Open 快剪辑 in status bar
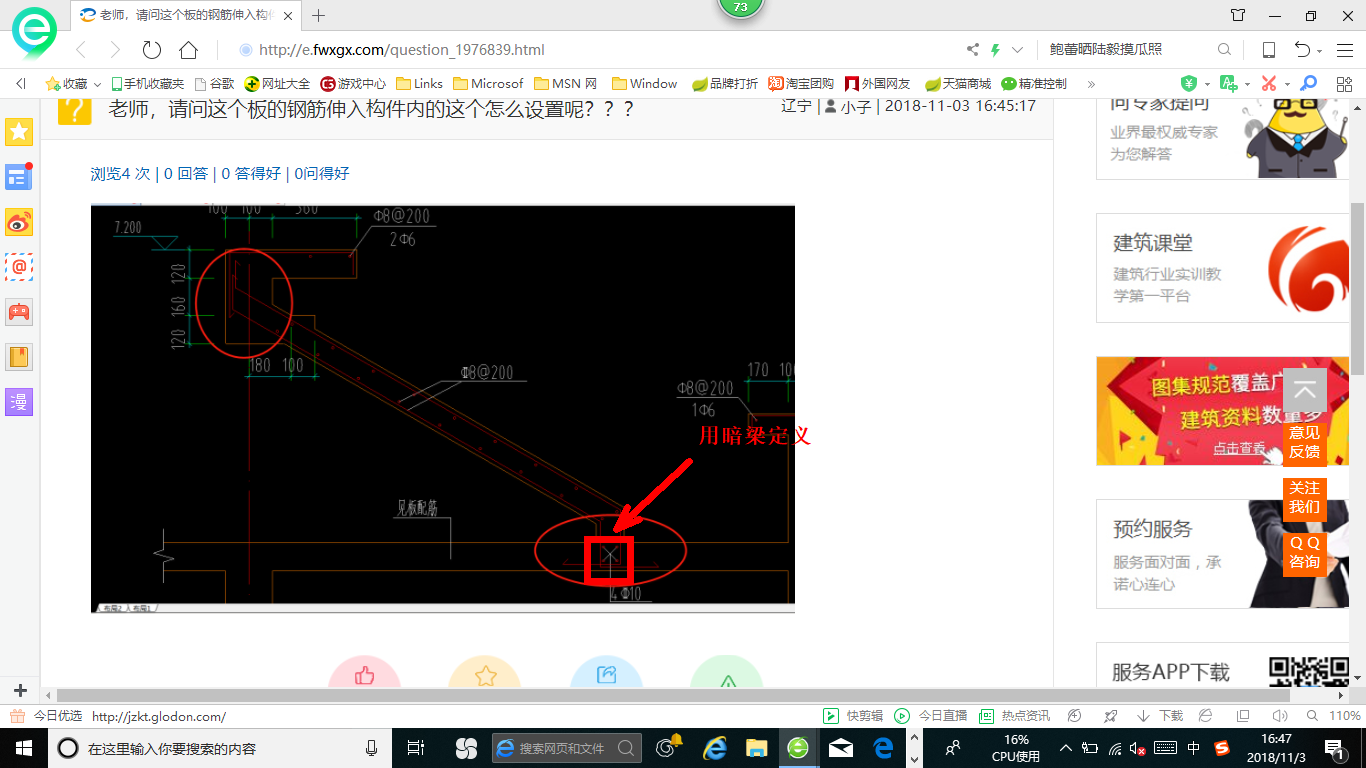Image resolution: width=1366 pixels, height=768 pixels. pos(853,716)
